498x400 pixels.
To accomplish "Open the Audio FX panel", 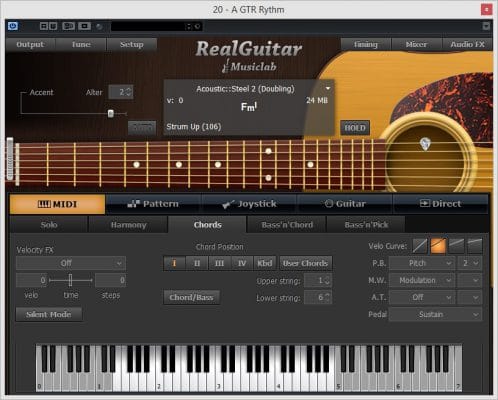I will 467,44.
